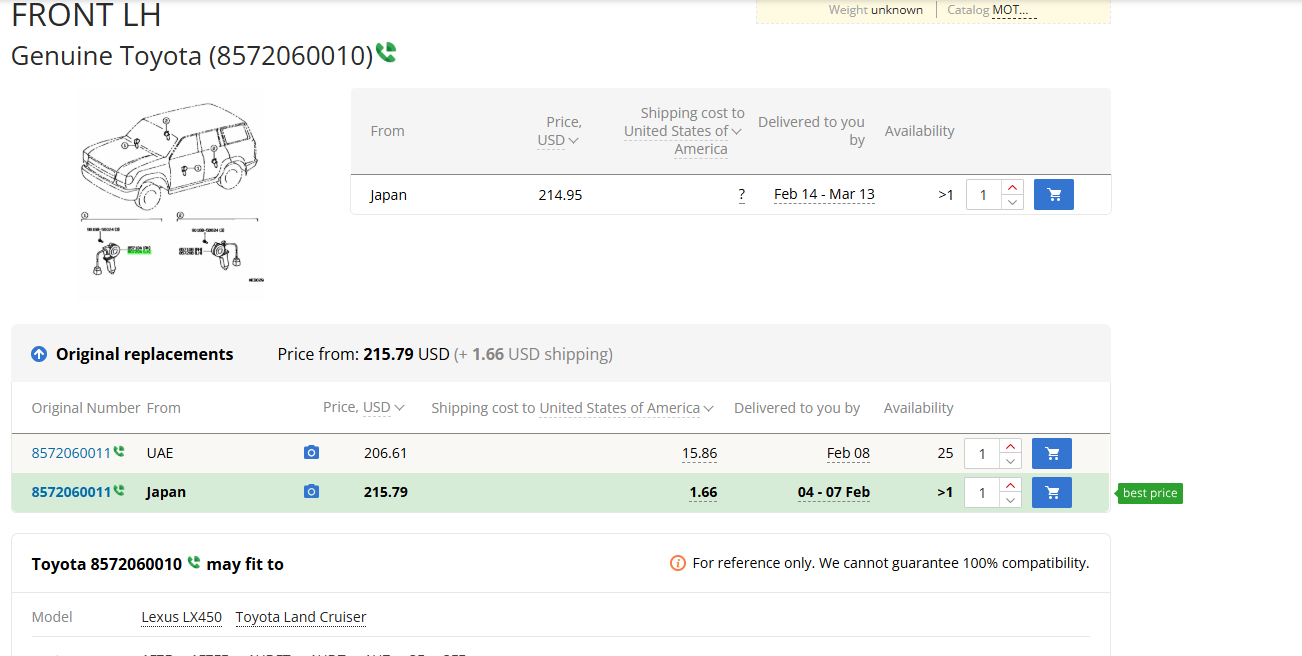Viewport: 1302px width, 656px height.
Task: Click phone icon beside Genuine Toyota 8572060010 heading
Action: 386,52
